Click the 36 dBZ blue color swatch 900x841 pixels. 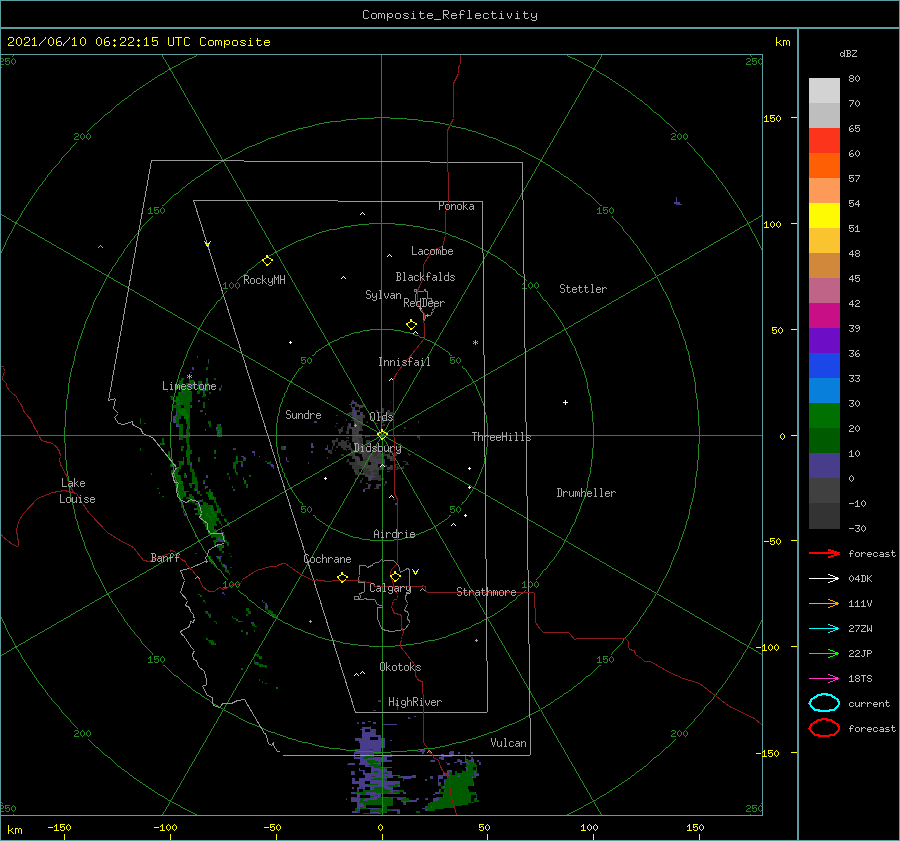[824, 365]
